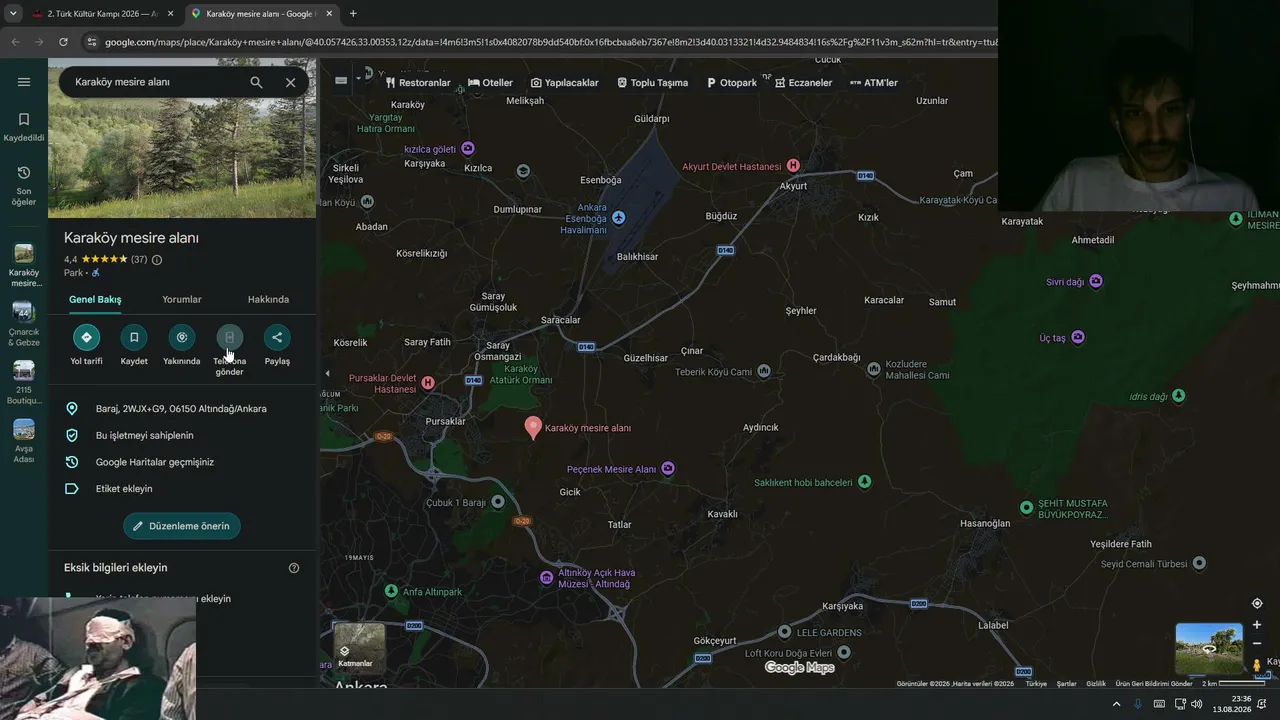The width and height of the screenshot is (1280, 720).
Task: Filter map by Toplu Taşıma
Action: coord(653,83)
